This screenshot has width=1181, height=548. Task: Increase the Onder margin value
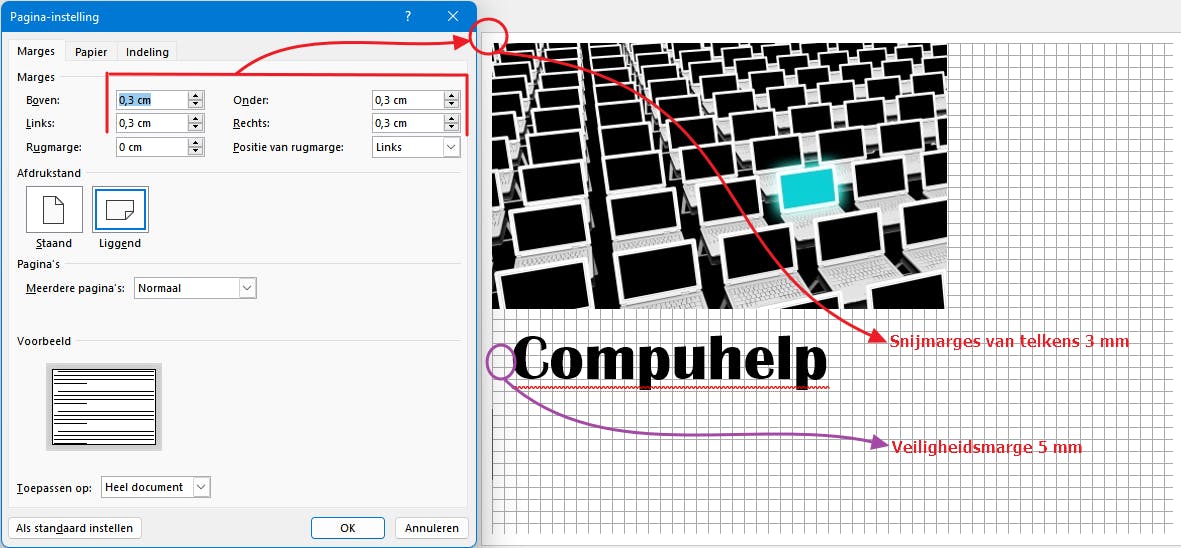point(452,96)
